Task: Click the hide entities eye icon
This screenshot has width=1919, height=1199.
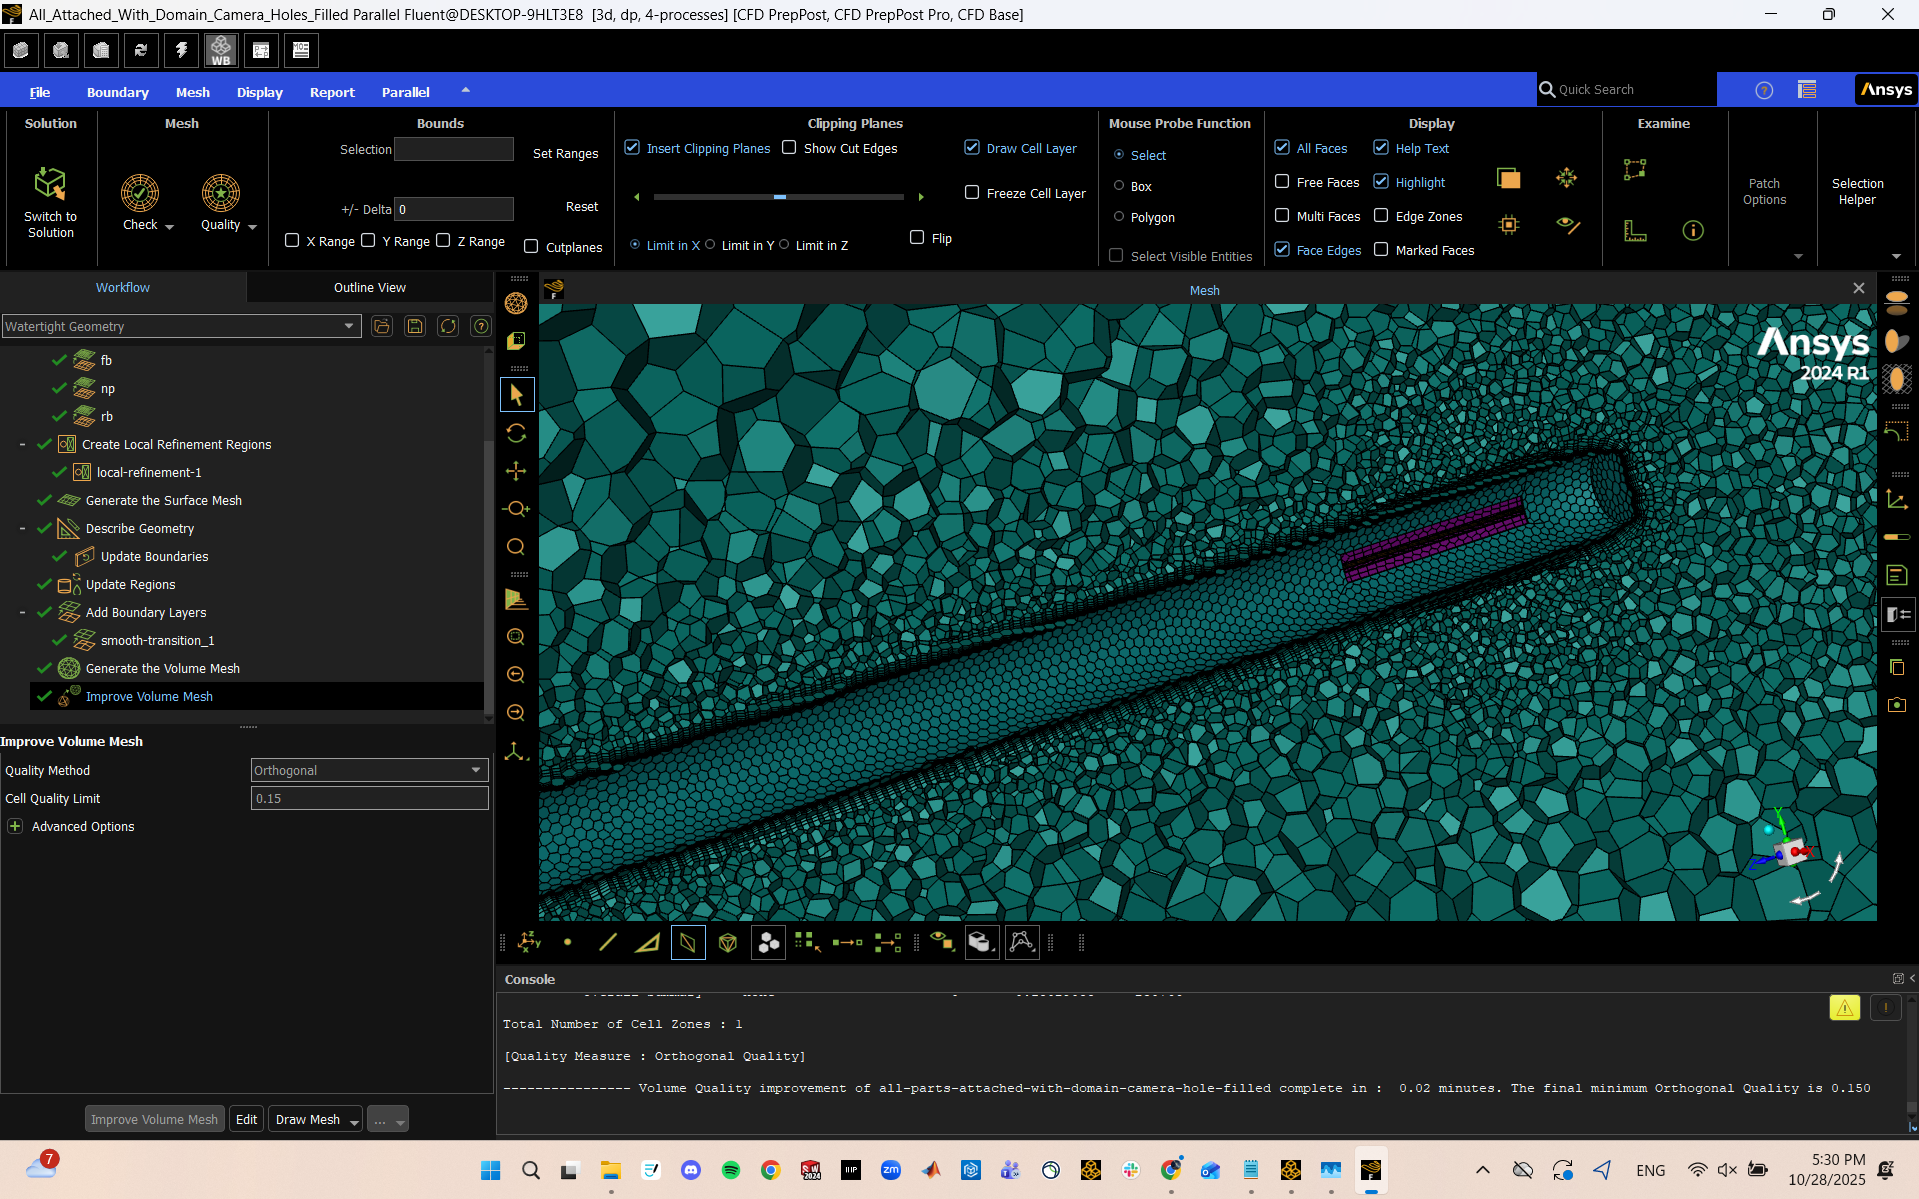Action: click(1568, 226)
